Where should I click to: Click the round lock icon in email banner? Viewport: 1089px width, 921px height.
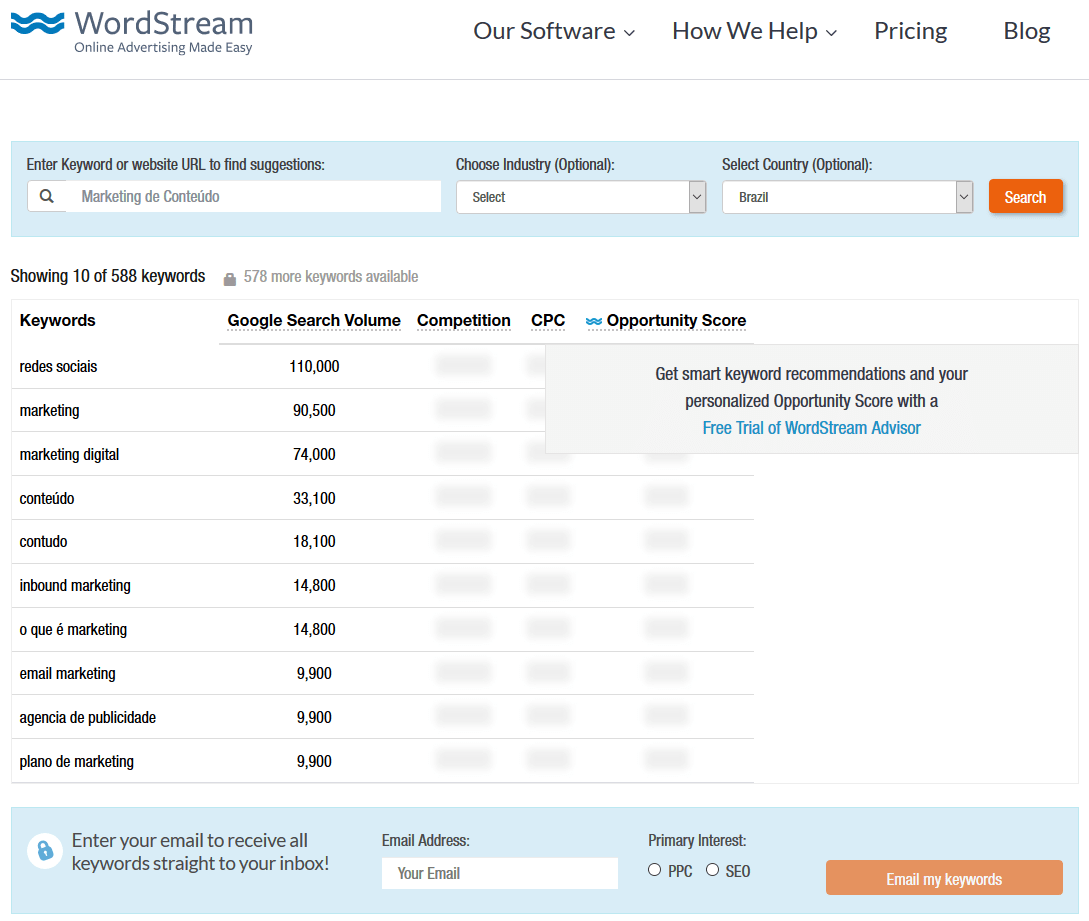point(45,851)
